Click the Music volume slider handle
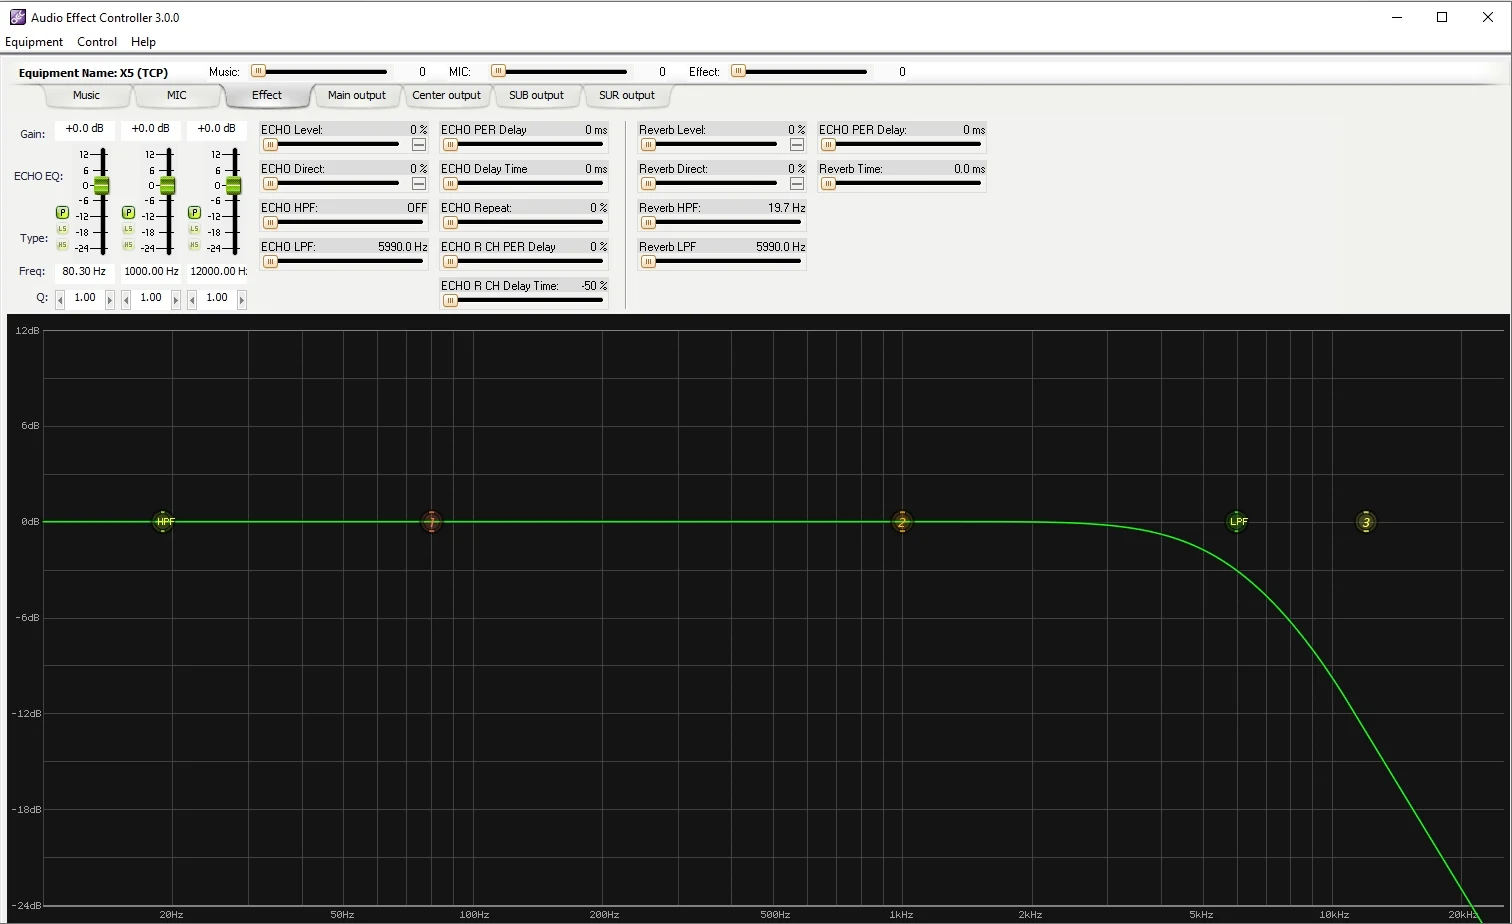This screenshot has width=1512, height=924. click(258, 71)
